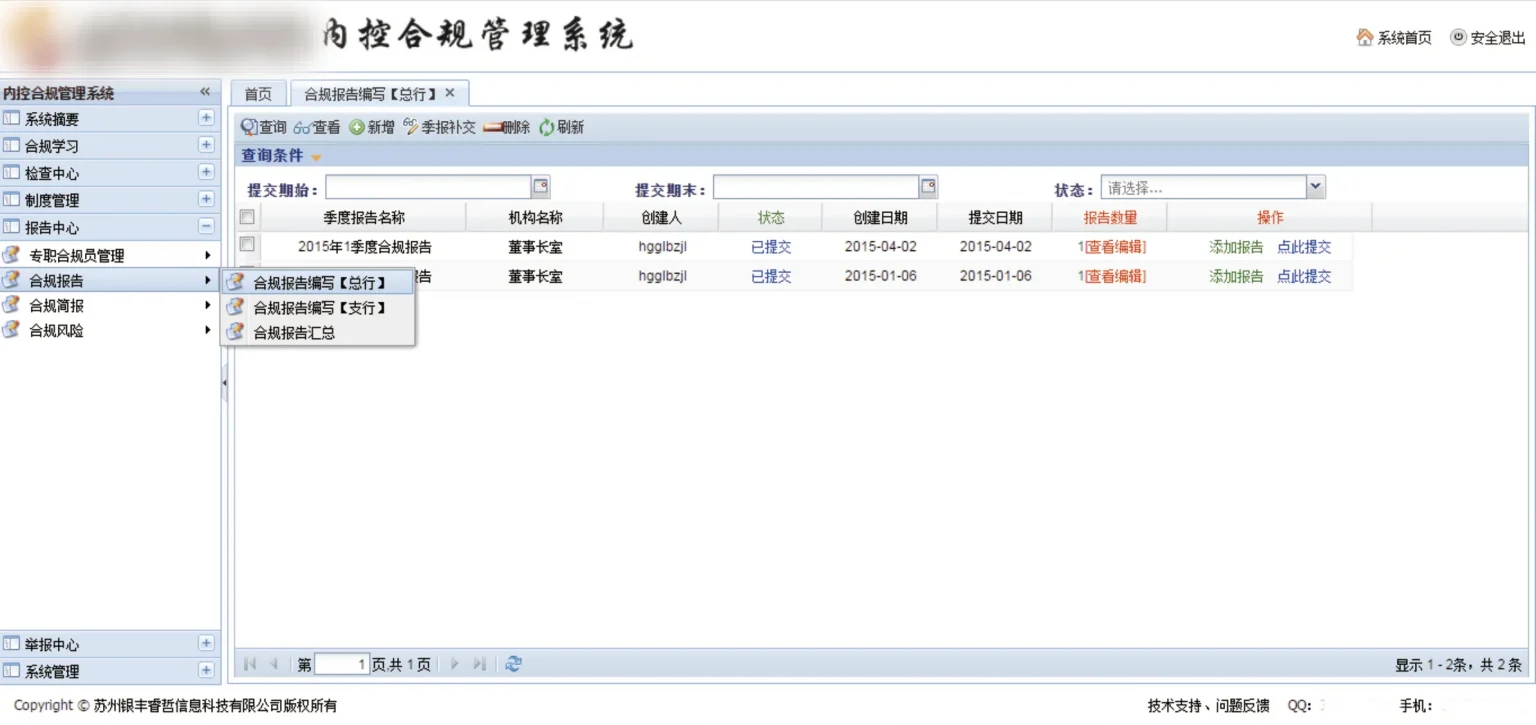Open the 提交期始 calendar picker icon
This screenshot has width=1536, height=725.
(x=541, y=187)
